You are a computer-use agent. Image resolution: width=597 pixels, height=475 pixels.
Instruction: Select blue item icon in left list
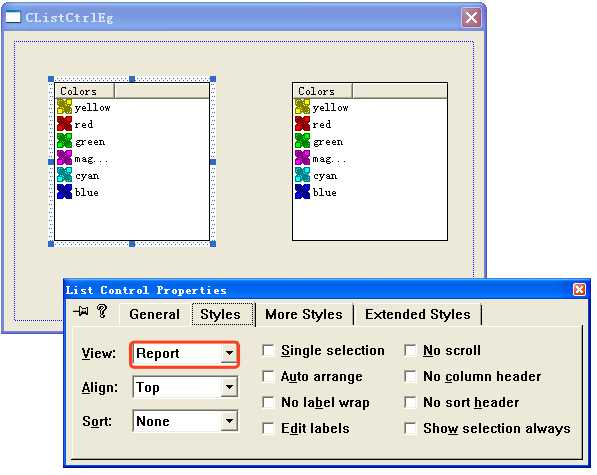[x=64, y=191]
